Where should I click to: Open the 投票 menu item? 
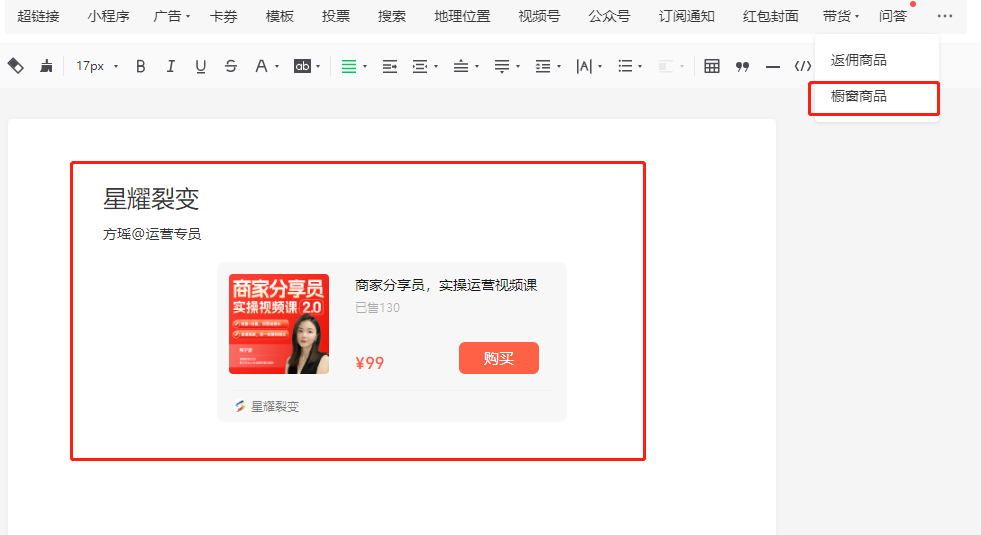[x=336, y=16]
